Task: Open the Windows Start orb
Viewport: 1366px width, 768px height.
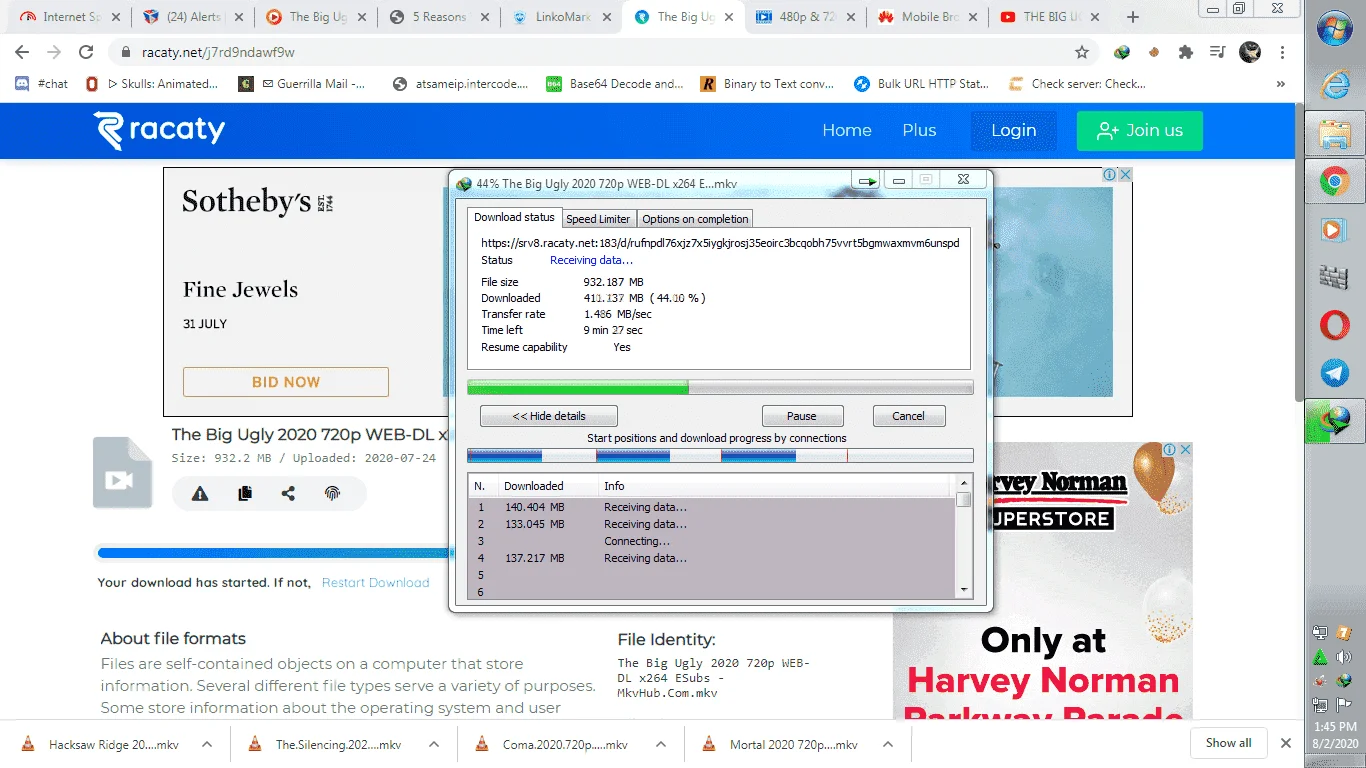Action: click(x=1335, y=29)
